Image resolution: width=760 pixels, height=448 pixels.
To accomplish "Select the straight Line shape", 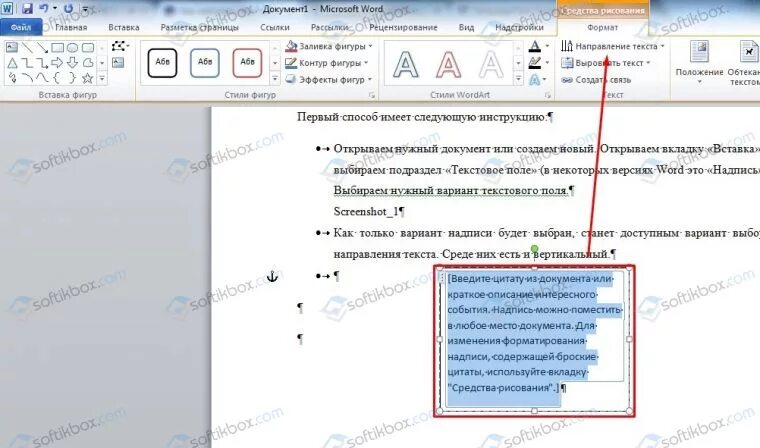I will [x=28, y=48].
